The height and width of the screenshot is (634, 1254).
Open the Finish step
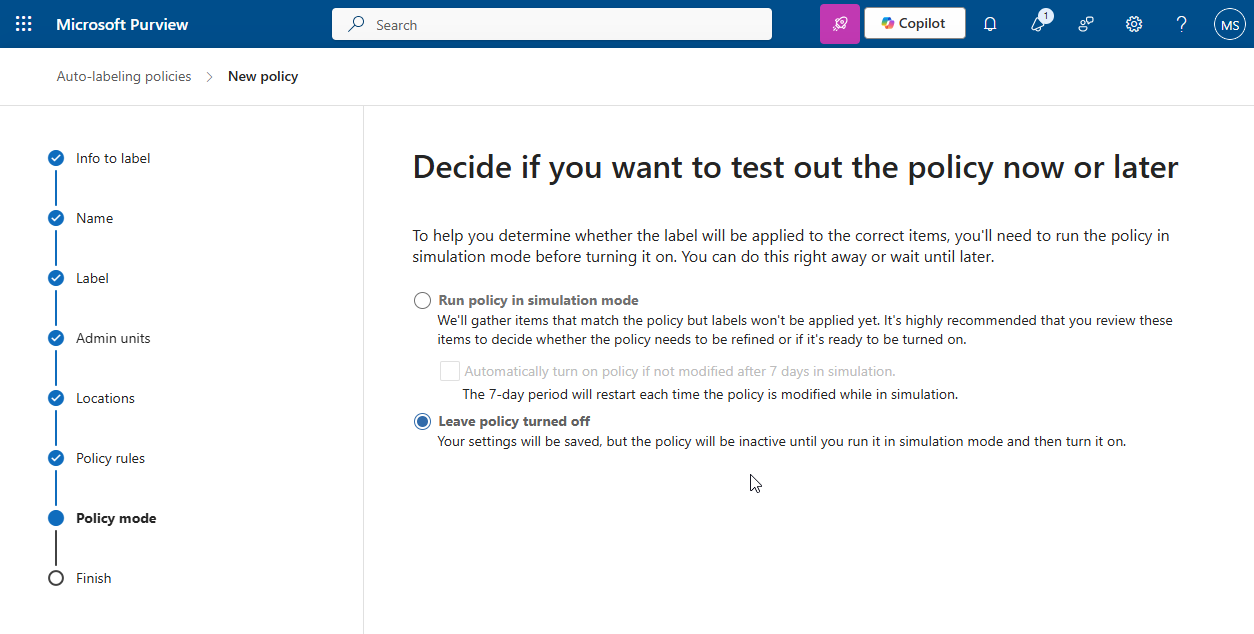point(94,578)
